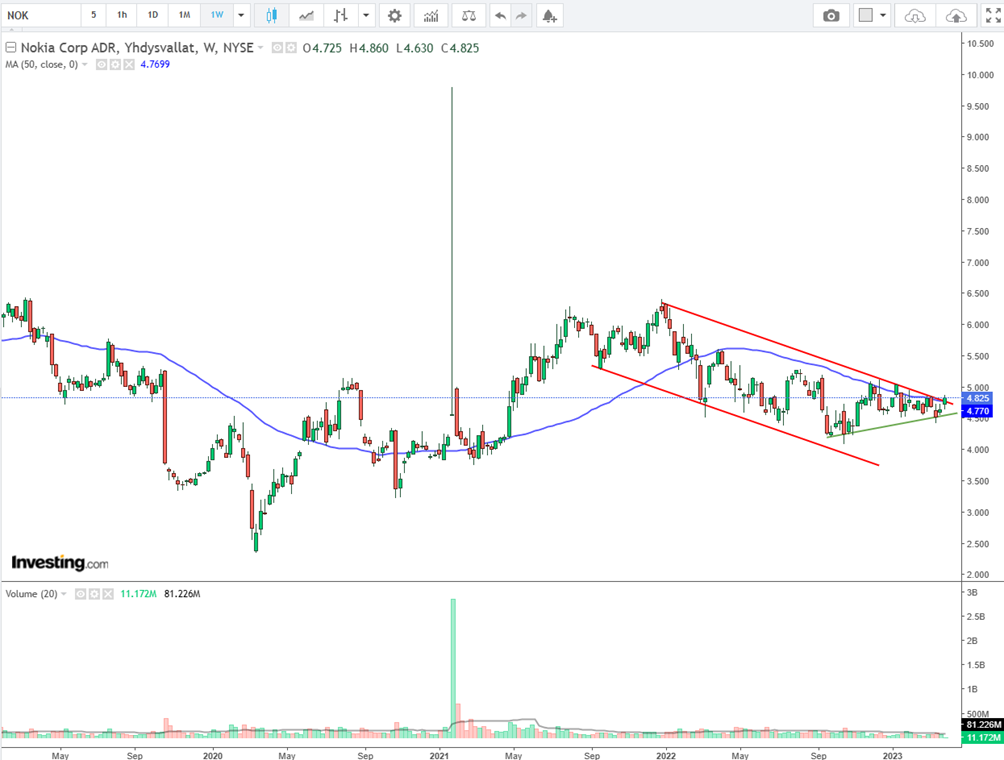The width and height of the screenshot is (1004, 760).
Task: Take a chart snapshot with camera
Action: coord(831,15)
